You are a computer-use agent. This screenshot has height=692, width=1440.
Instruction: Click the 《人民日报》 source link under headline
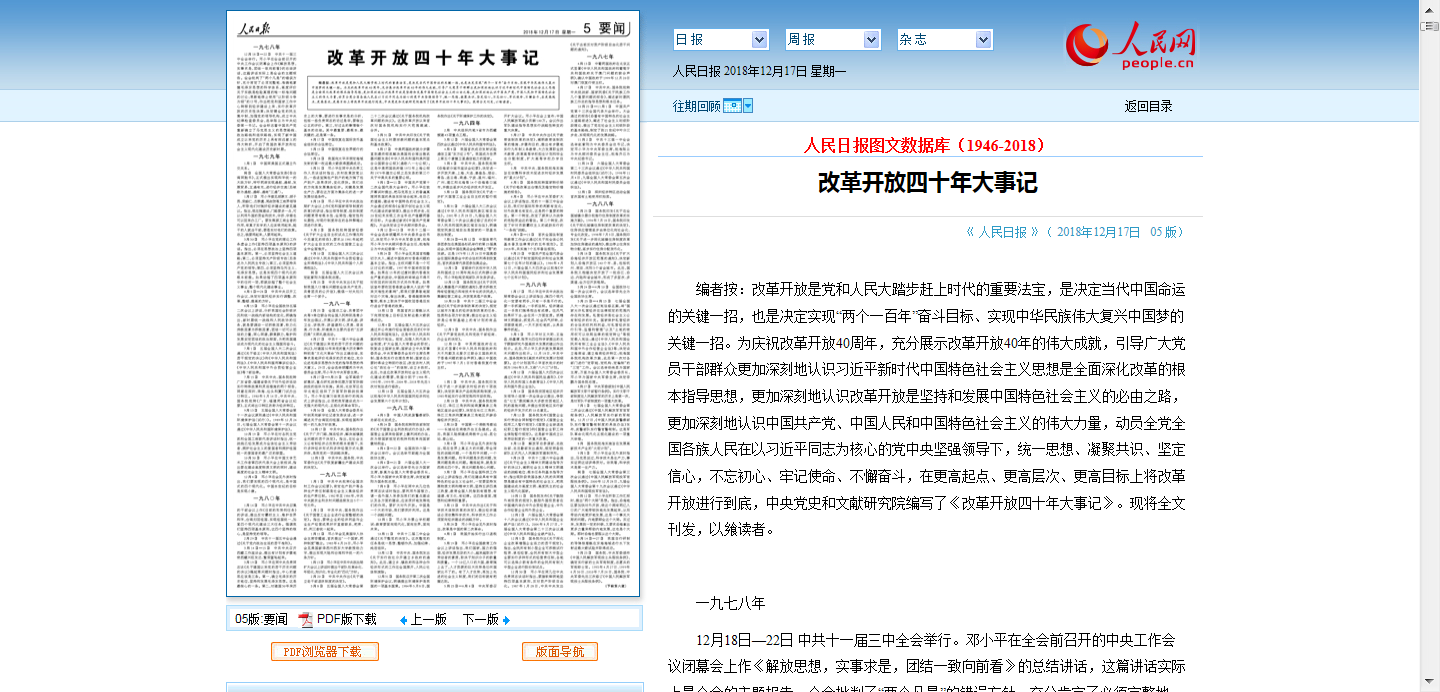pyautogui.click(x=1002, y=232)
